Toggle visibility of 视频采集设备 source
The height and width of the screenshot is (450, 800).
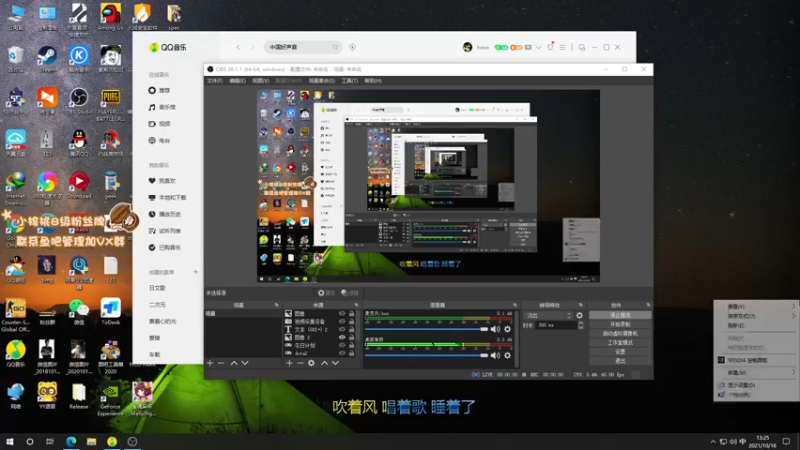click(342, 321)
